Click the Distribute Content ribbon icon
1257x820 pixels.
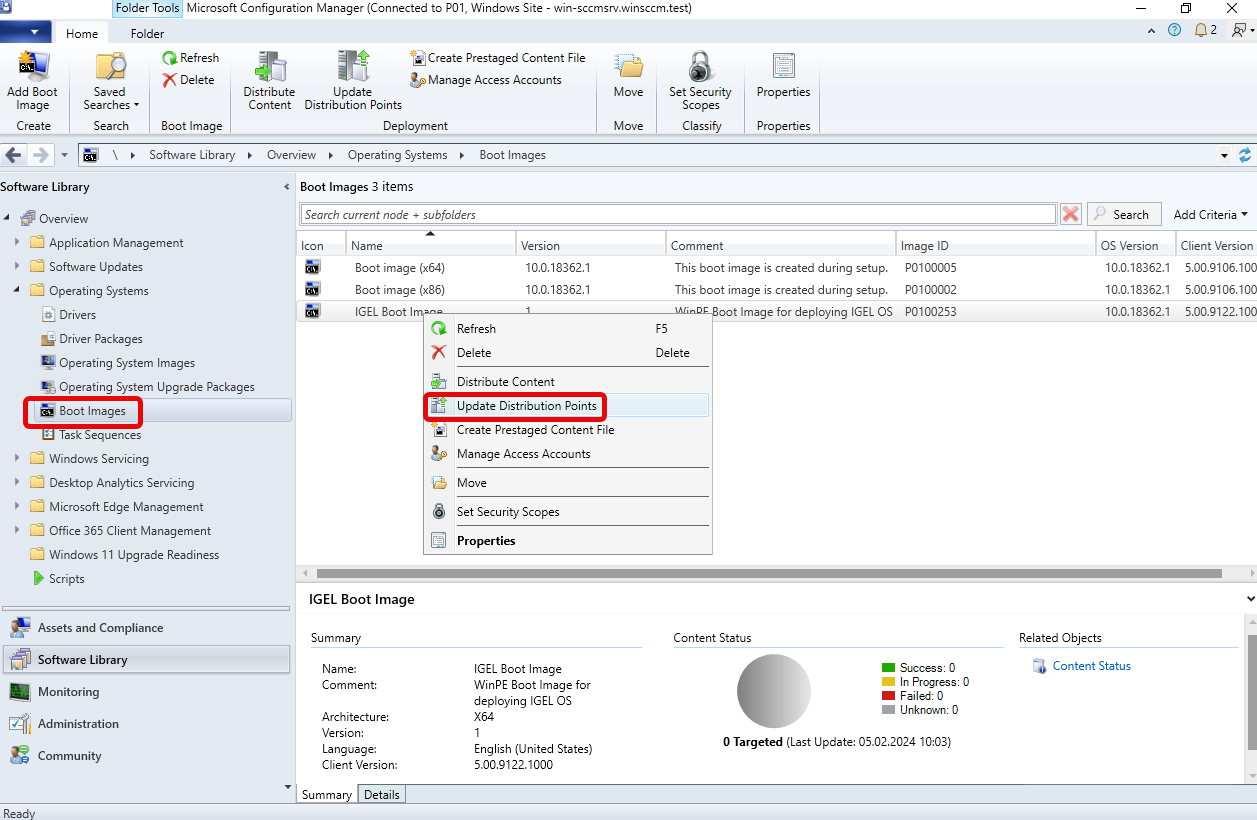269,68
